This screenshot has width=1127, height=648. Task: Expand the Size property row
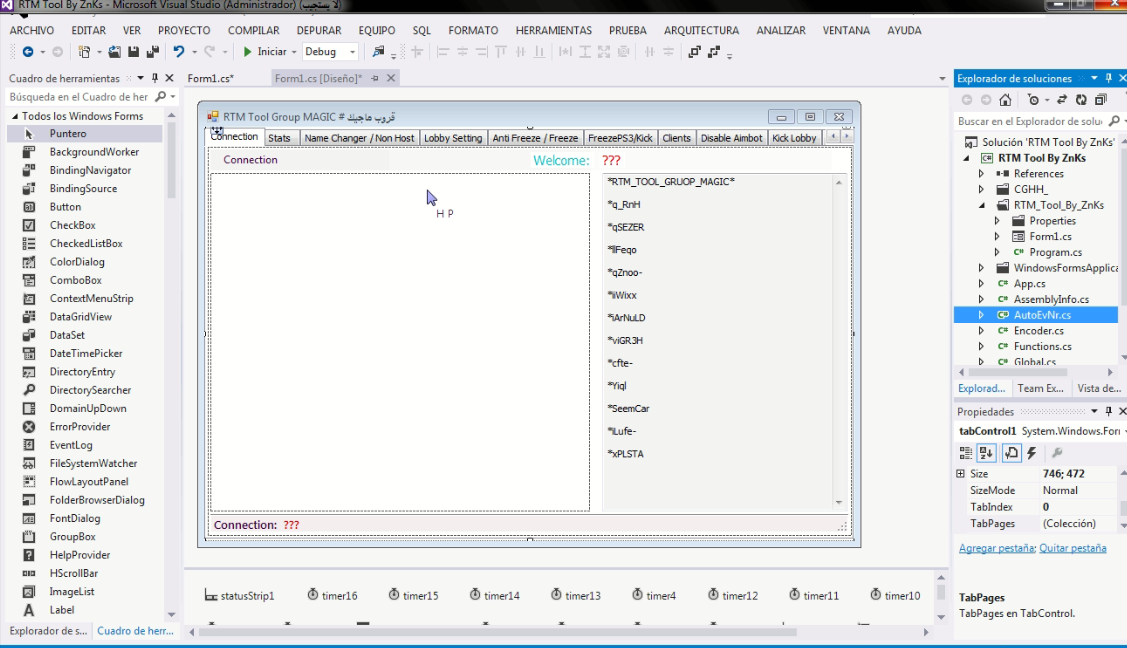[960, 473]
